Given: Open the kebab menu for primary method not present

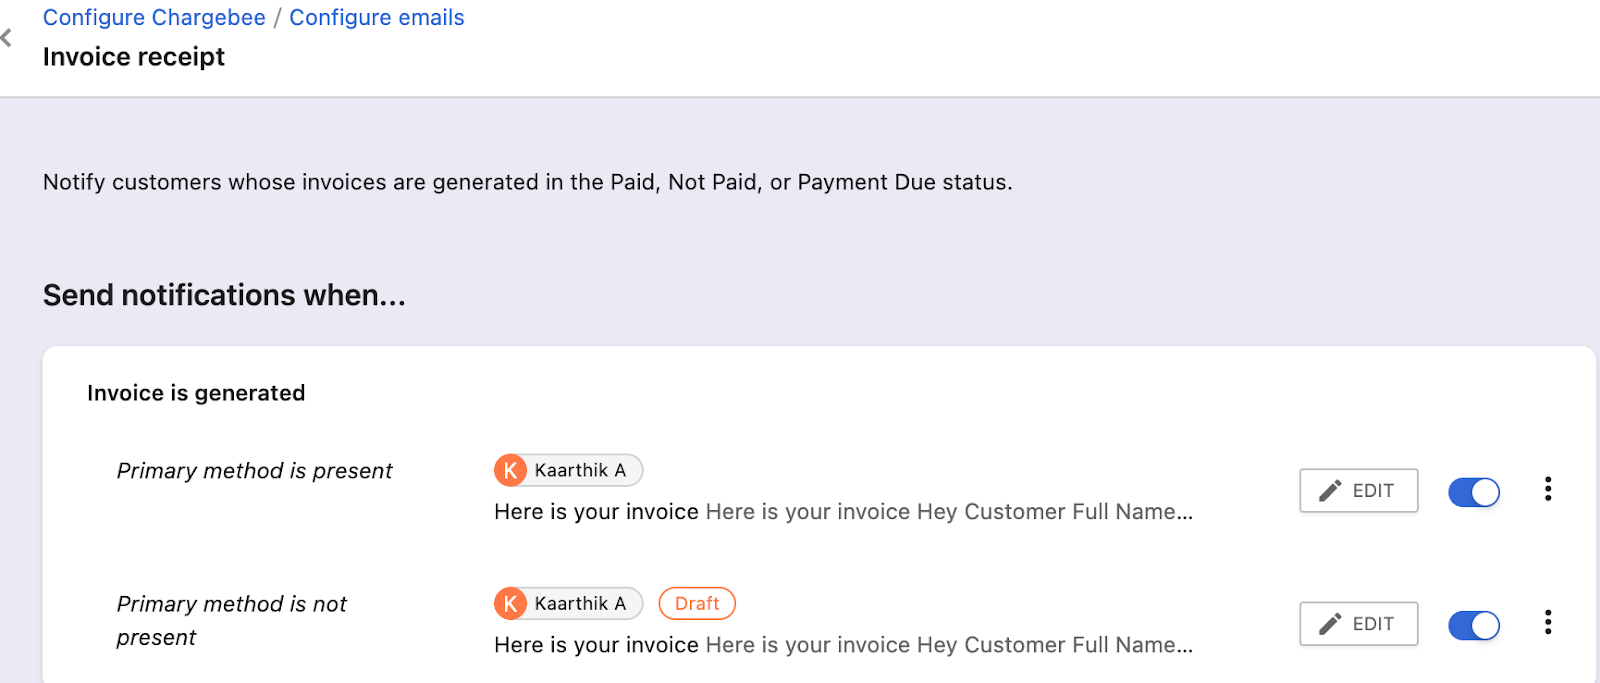Looking at the screenshot, I should tap(1547, 622).
